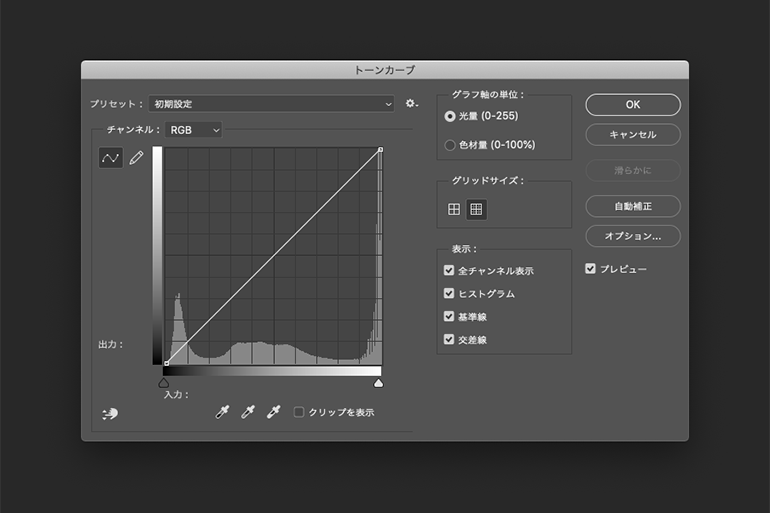
Task: Select the curve point editing tool
Action: [x=110, y=158]
